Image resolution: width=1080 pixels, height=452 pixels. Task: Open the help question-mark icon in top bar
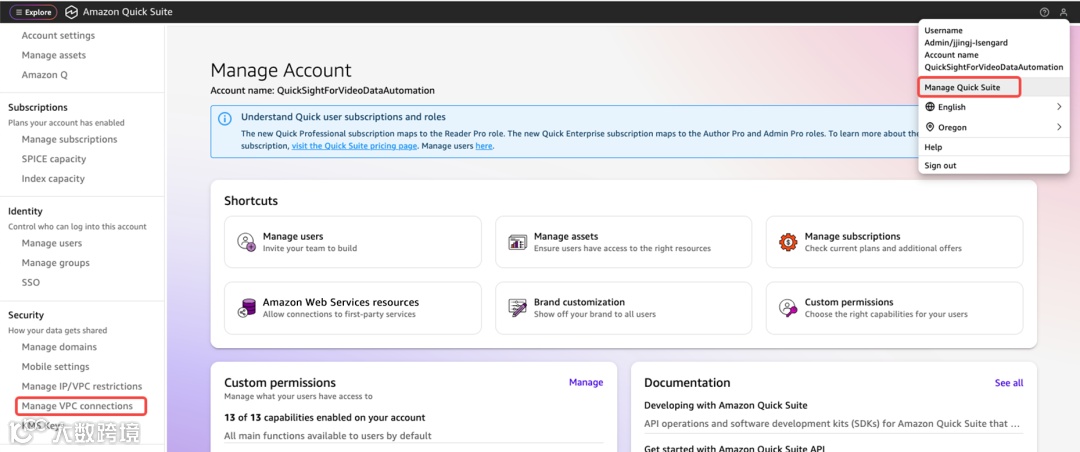click(x=1044, y=12)
